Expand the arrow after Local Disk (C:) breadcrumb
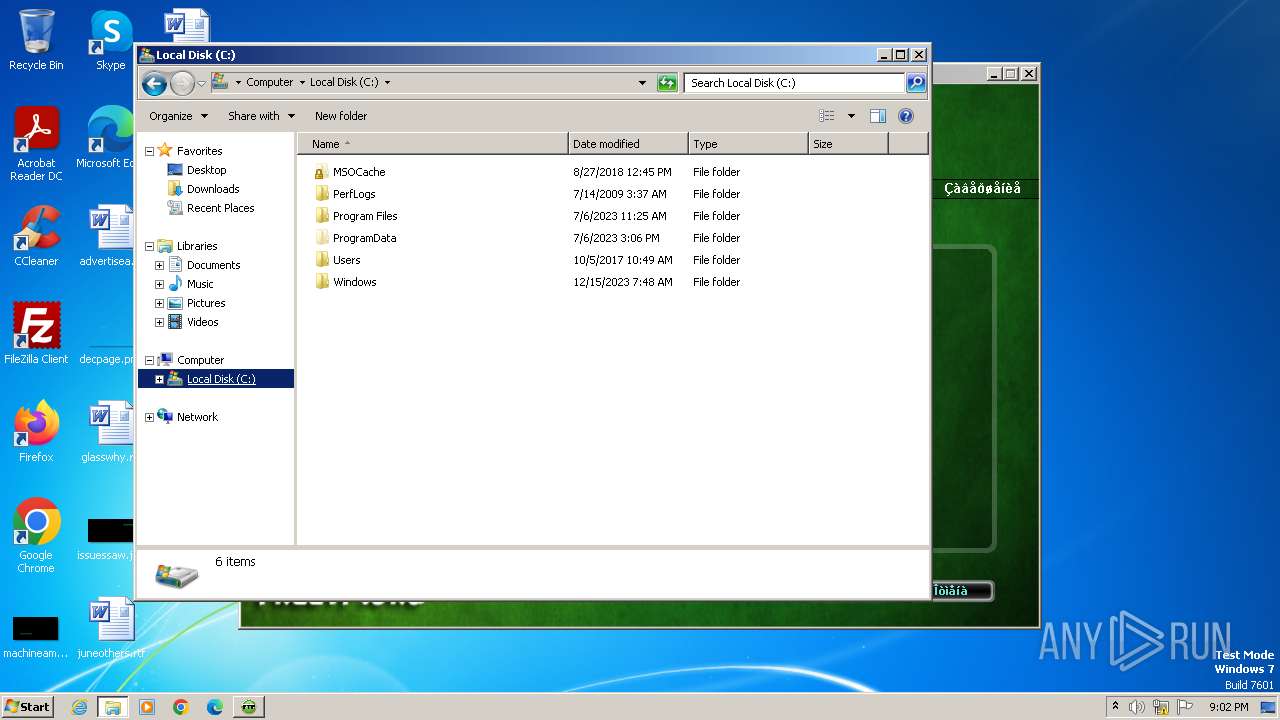Viewport: 1280px width, 720px height. [x=387, y=83]
